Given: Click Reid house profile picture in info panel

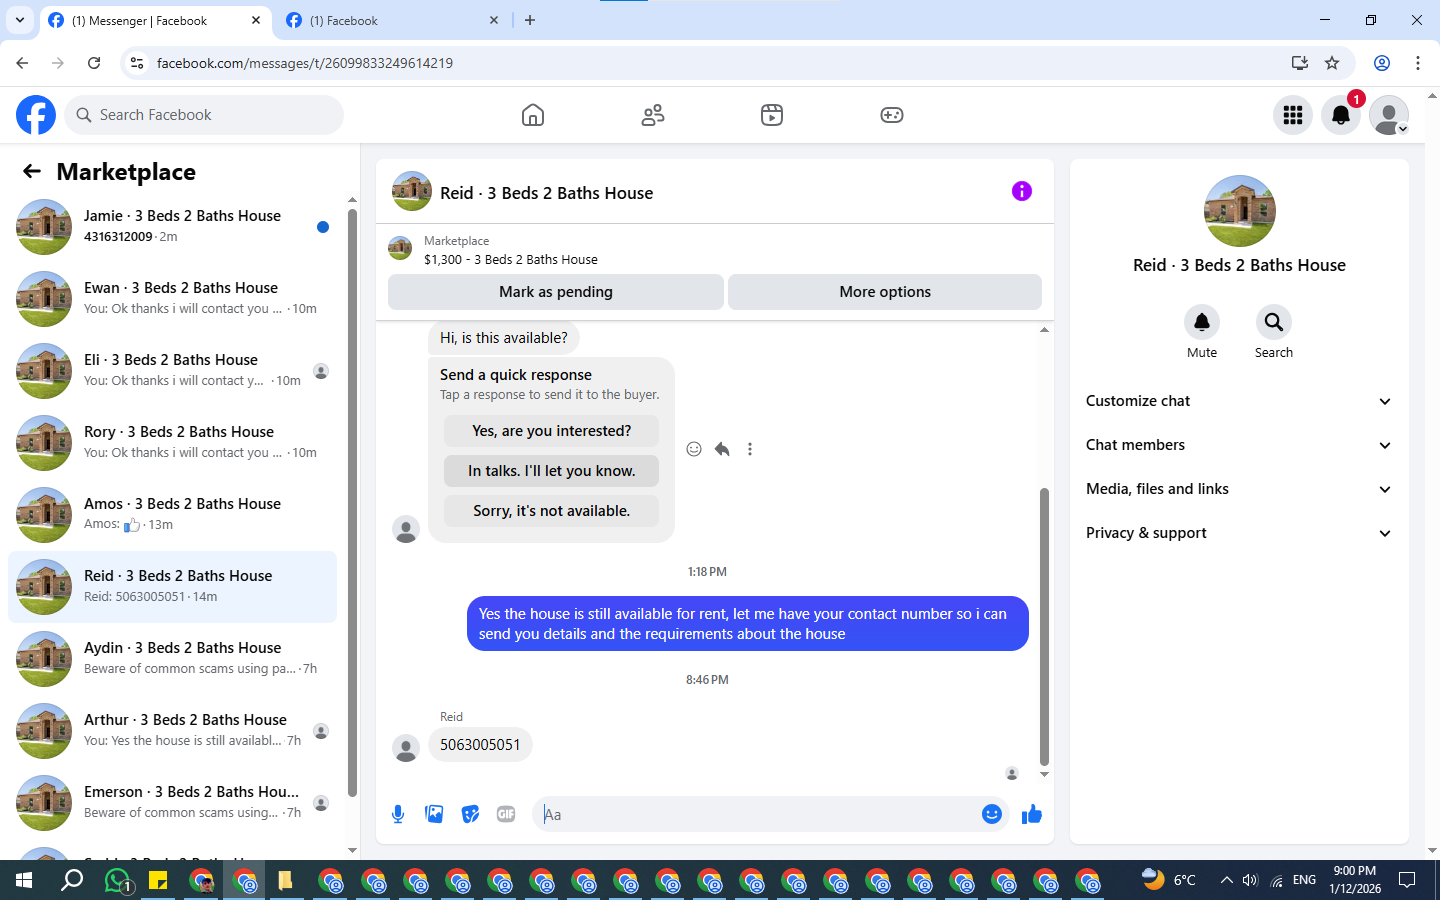Looking at the screenshot, I should [1240, 211].
